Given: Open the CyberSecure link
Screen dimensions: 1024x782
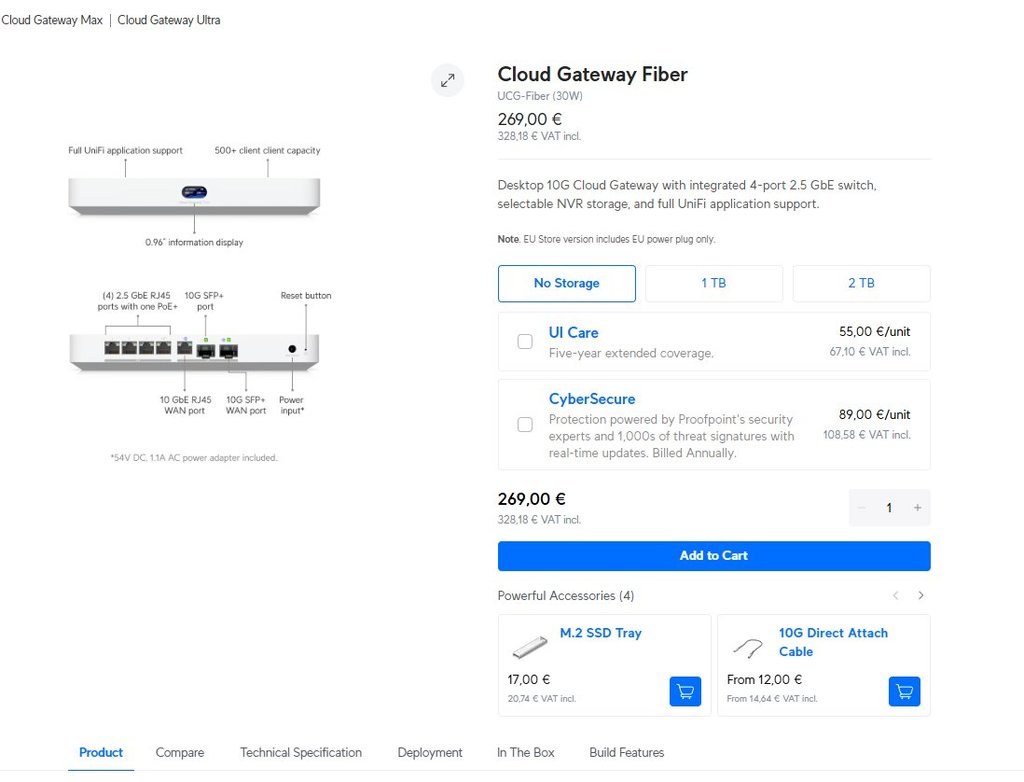Looking at the screenshot, I should point(592,399).
